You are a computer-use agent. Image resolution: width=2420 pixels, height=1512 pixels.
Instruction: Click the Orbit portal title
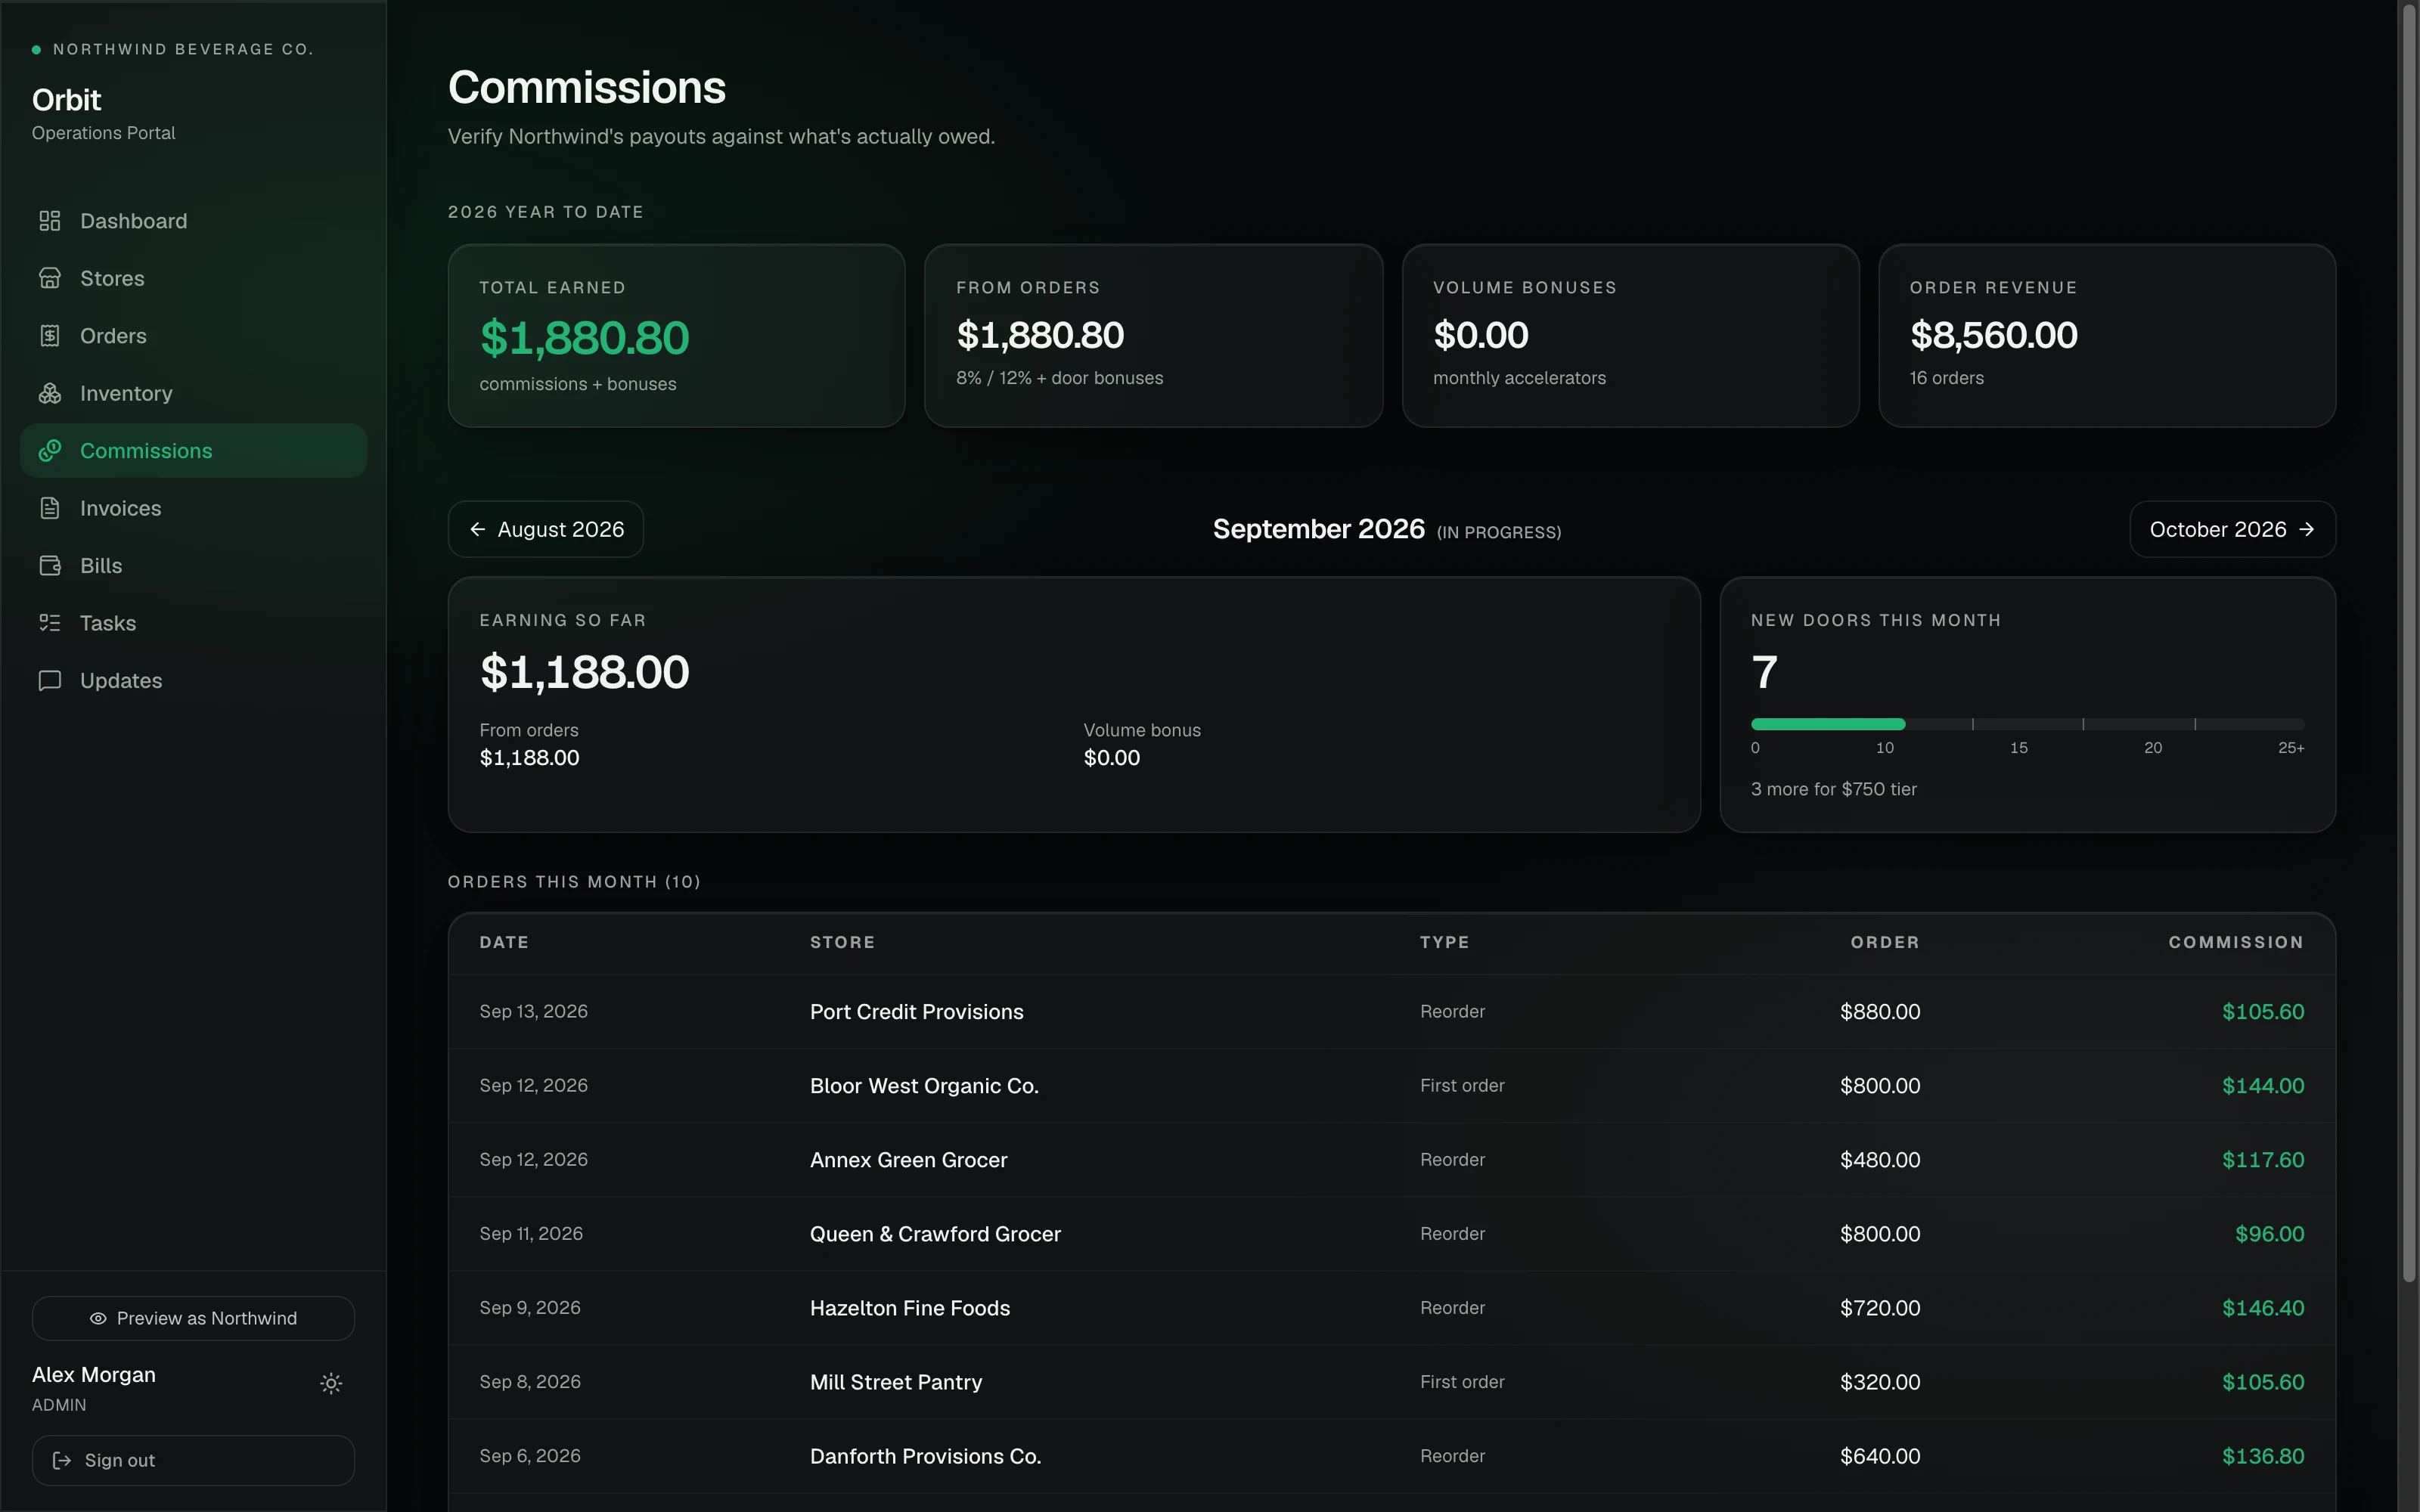[66, 100]
